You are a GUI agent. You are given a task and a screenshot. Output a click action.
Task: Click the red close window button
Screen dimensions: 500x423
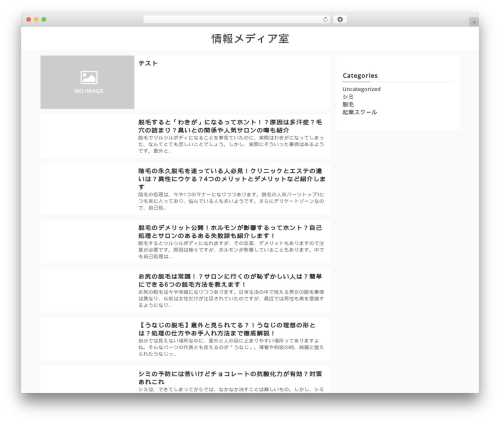(x=29, y=20)
